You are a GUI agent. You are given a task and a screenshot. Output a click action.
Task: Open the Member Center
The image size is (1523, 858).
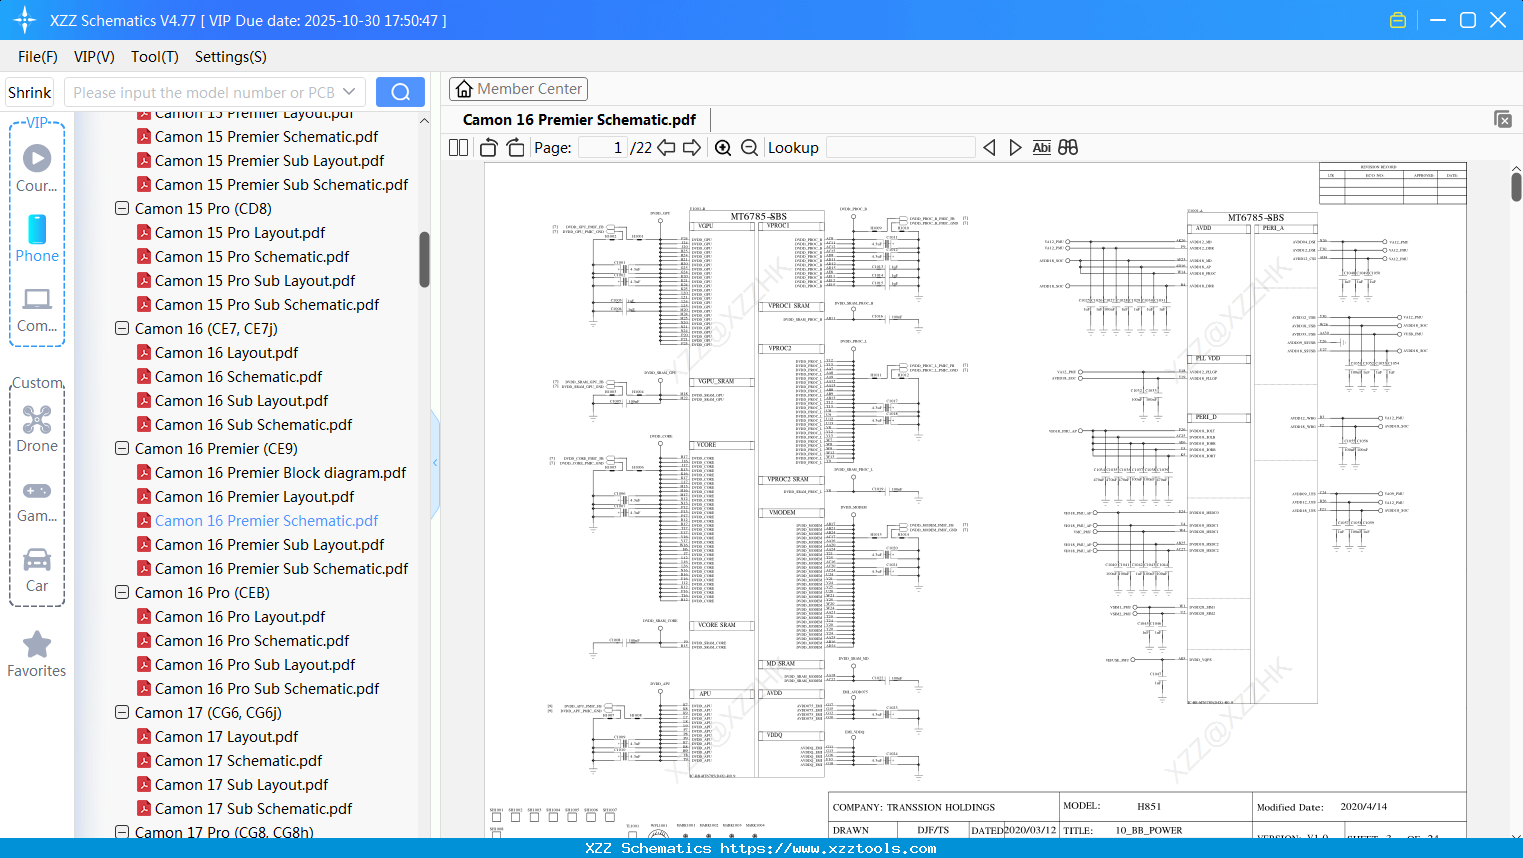click(518, 89)
